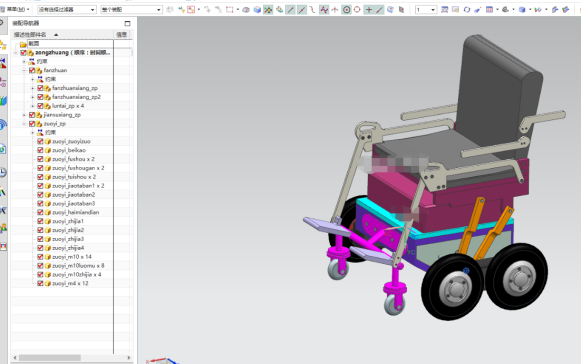Open the selection filter dropdown
581x364 pixels.
(67, 9)
